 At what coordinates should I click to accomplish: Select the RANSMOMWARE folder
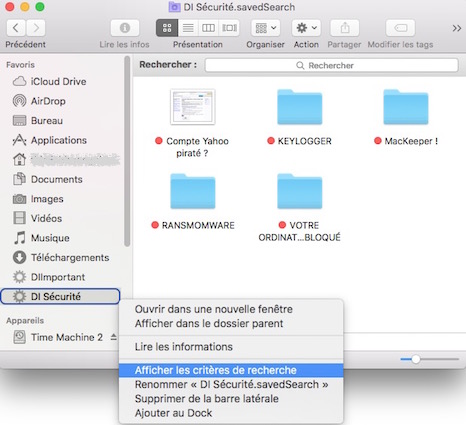[193, 191]
